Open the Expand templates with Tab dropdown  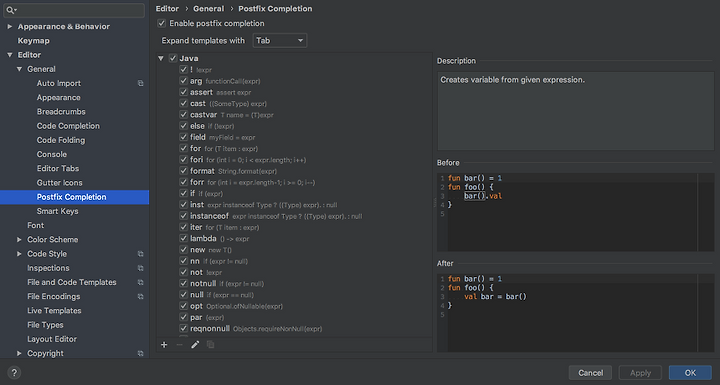pos(280,40)
